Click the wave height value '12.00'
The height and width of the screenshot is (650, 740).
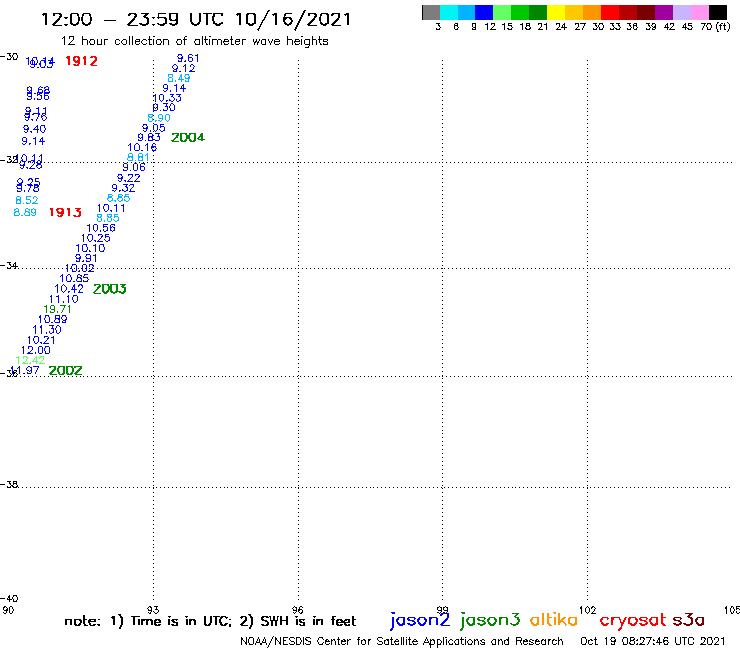pos(35,350)
